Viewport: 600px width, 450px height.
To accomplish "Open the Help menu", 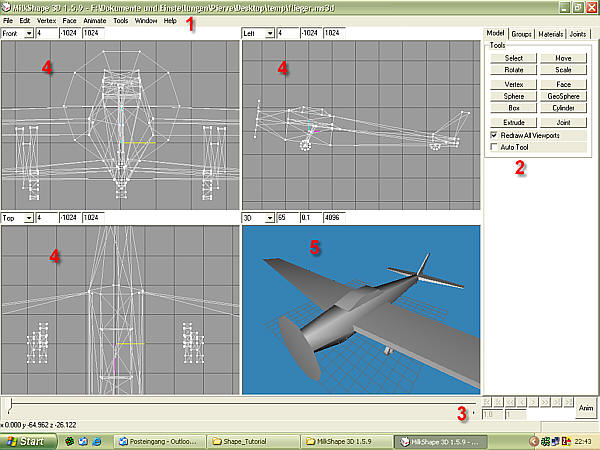I will pyautogui.click(x=170, y=21).
